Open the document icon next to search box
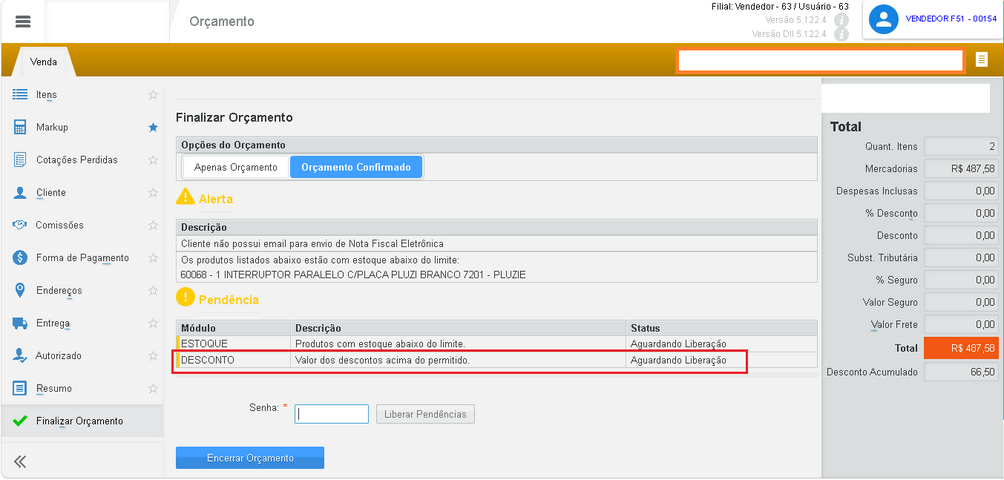Viewport: 1004px width, 480px height. tap(981, 60)
